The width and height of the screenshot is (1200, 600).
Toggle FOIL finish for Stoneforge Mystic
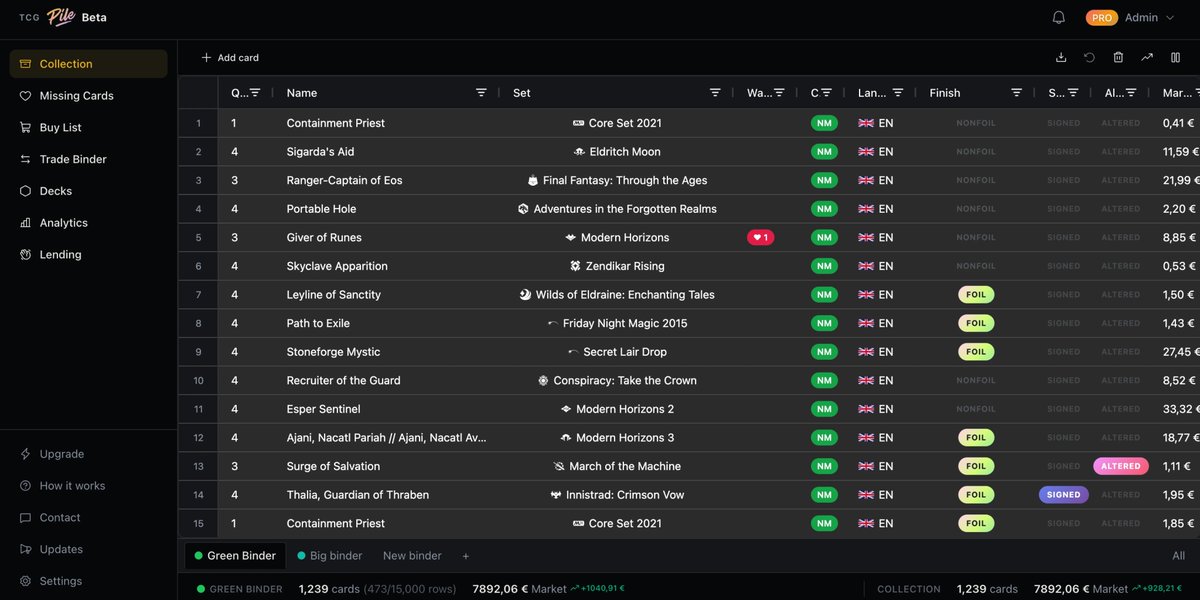pyautogui.click(x=976, y=352)
